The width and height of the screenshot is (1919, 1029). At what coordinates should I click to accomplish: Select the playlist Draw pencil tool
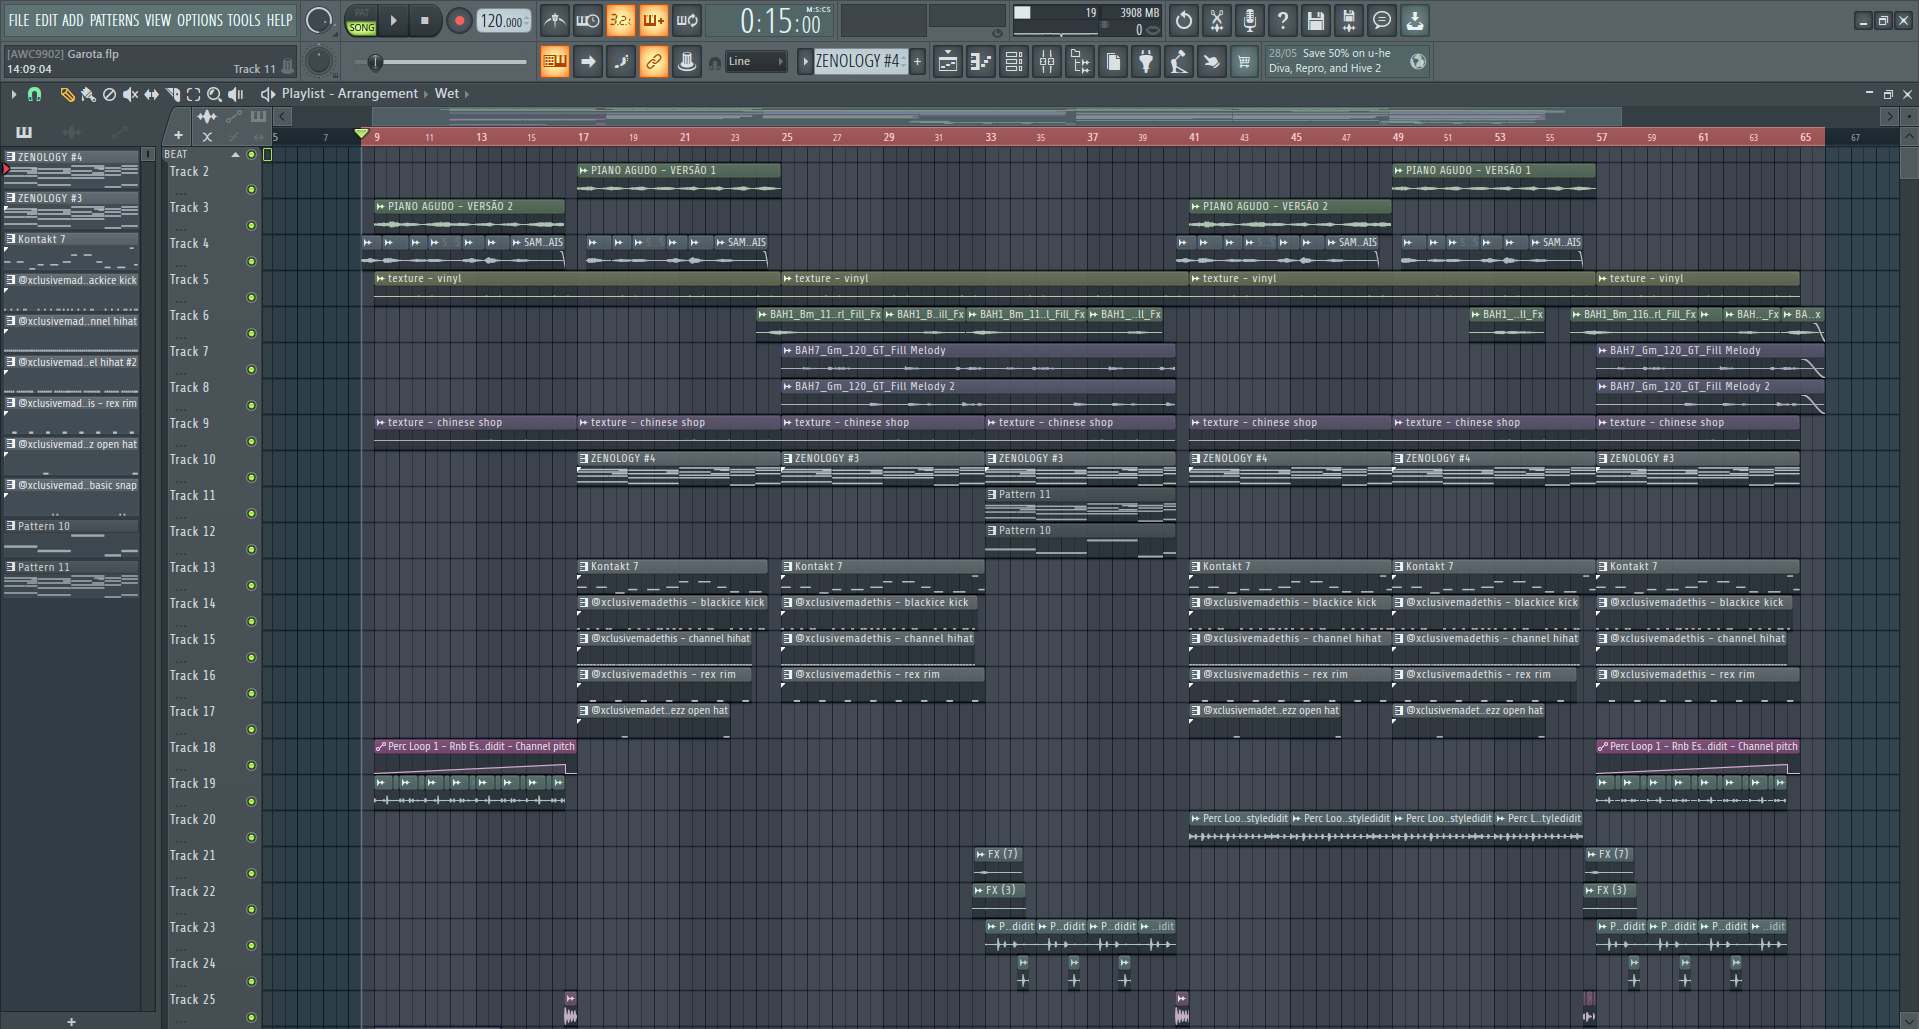[x=67, y=94]
